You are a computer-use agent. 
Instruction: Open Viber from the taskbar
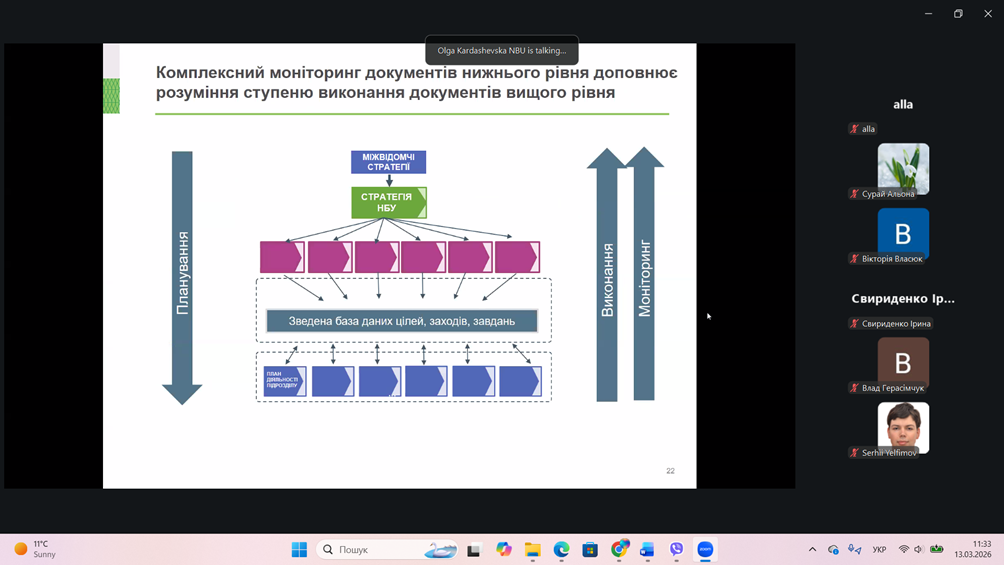[677, 549]
